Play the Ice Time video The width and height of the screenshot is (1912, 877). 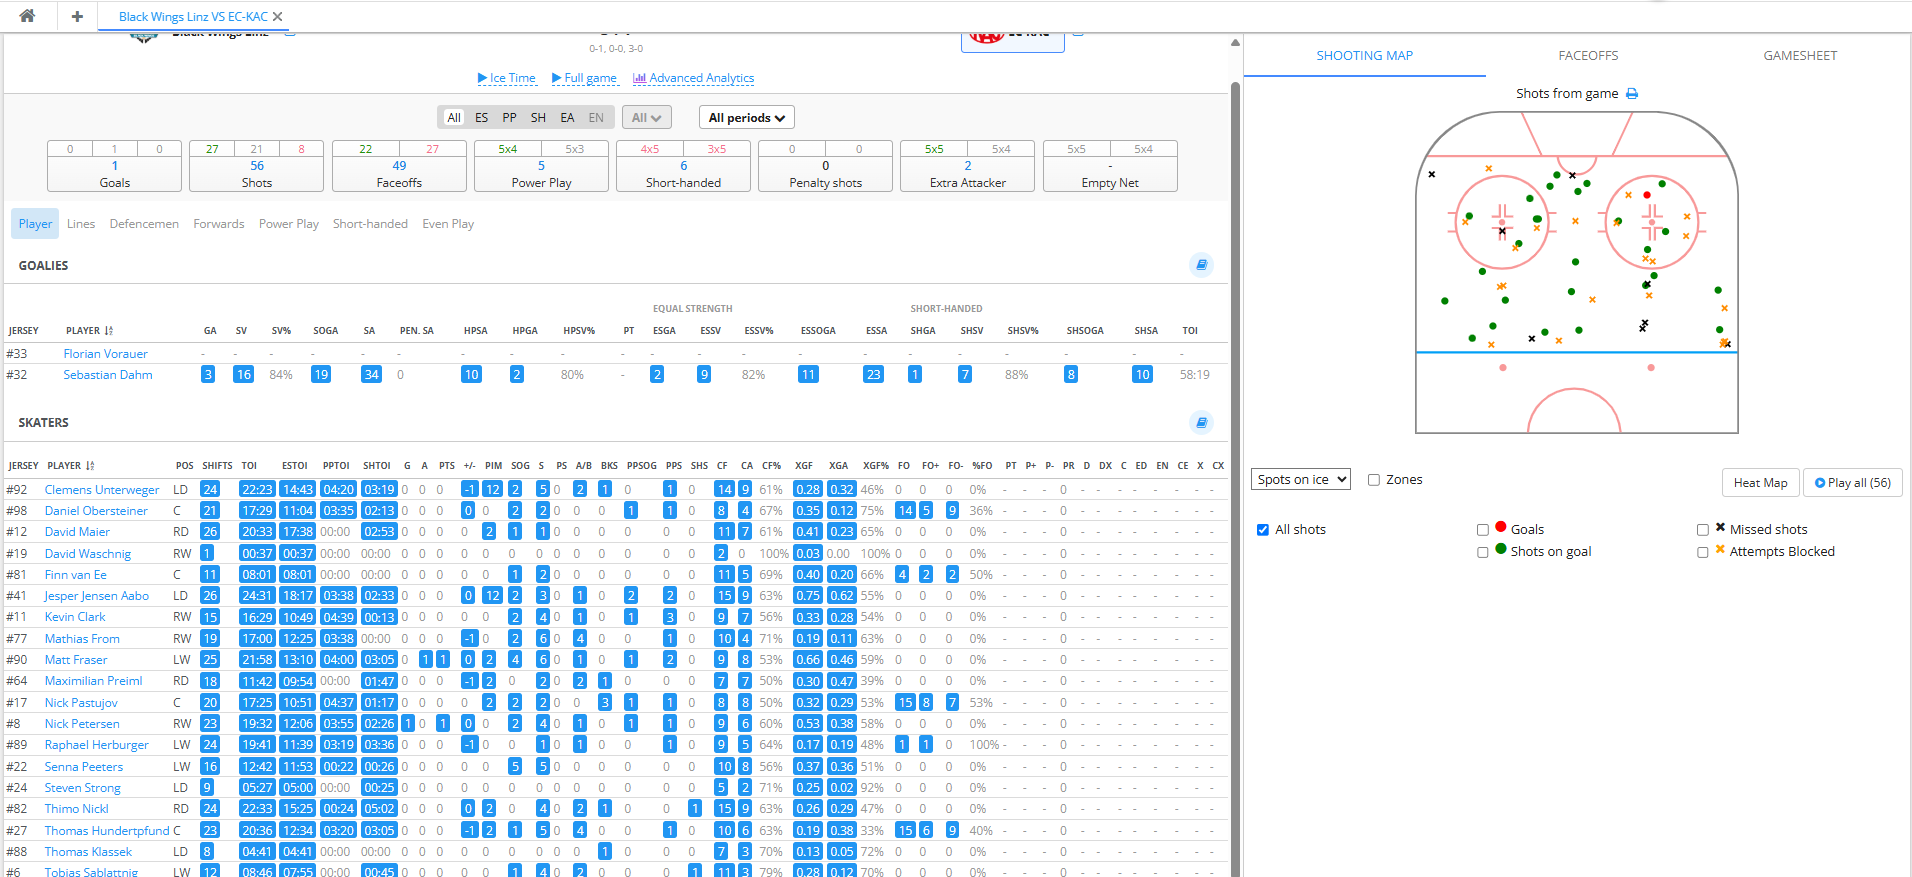pyautogui.click(x=507, y=78)
